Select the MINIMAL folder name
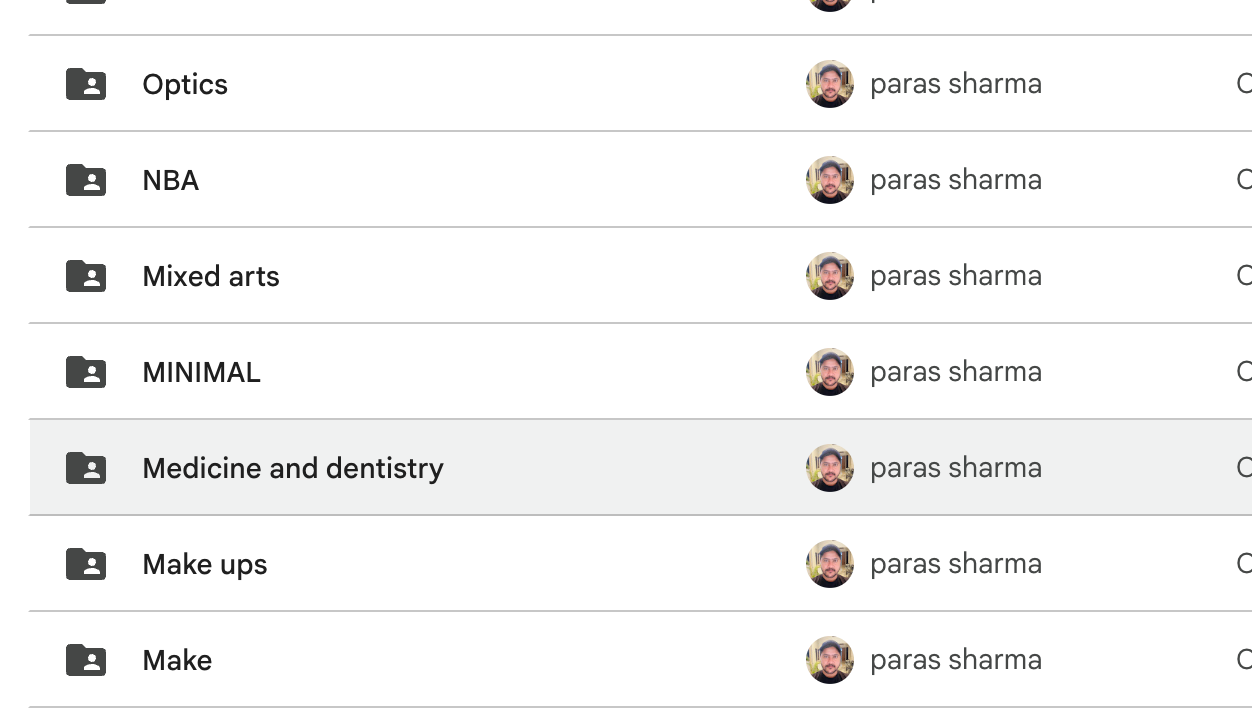This screenshot has width=1252, height=708. tap(202, 372)
